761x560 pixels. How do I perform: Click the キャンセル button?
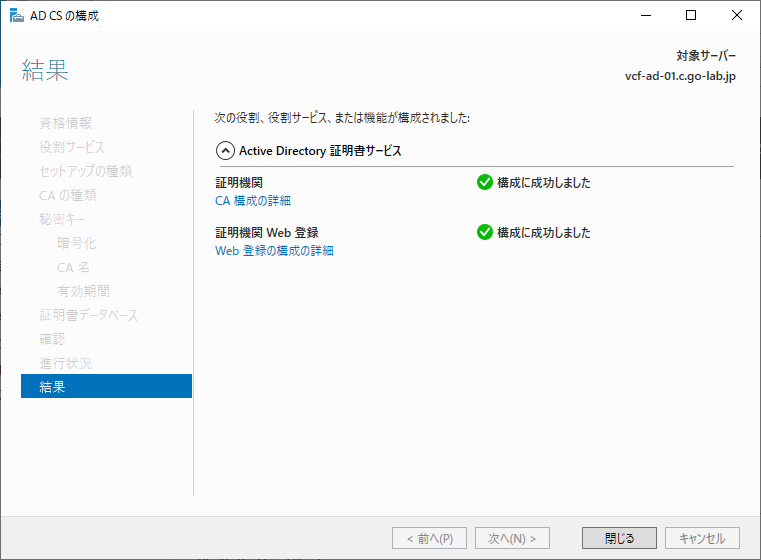(702, 538)
